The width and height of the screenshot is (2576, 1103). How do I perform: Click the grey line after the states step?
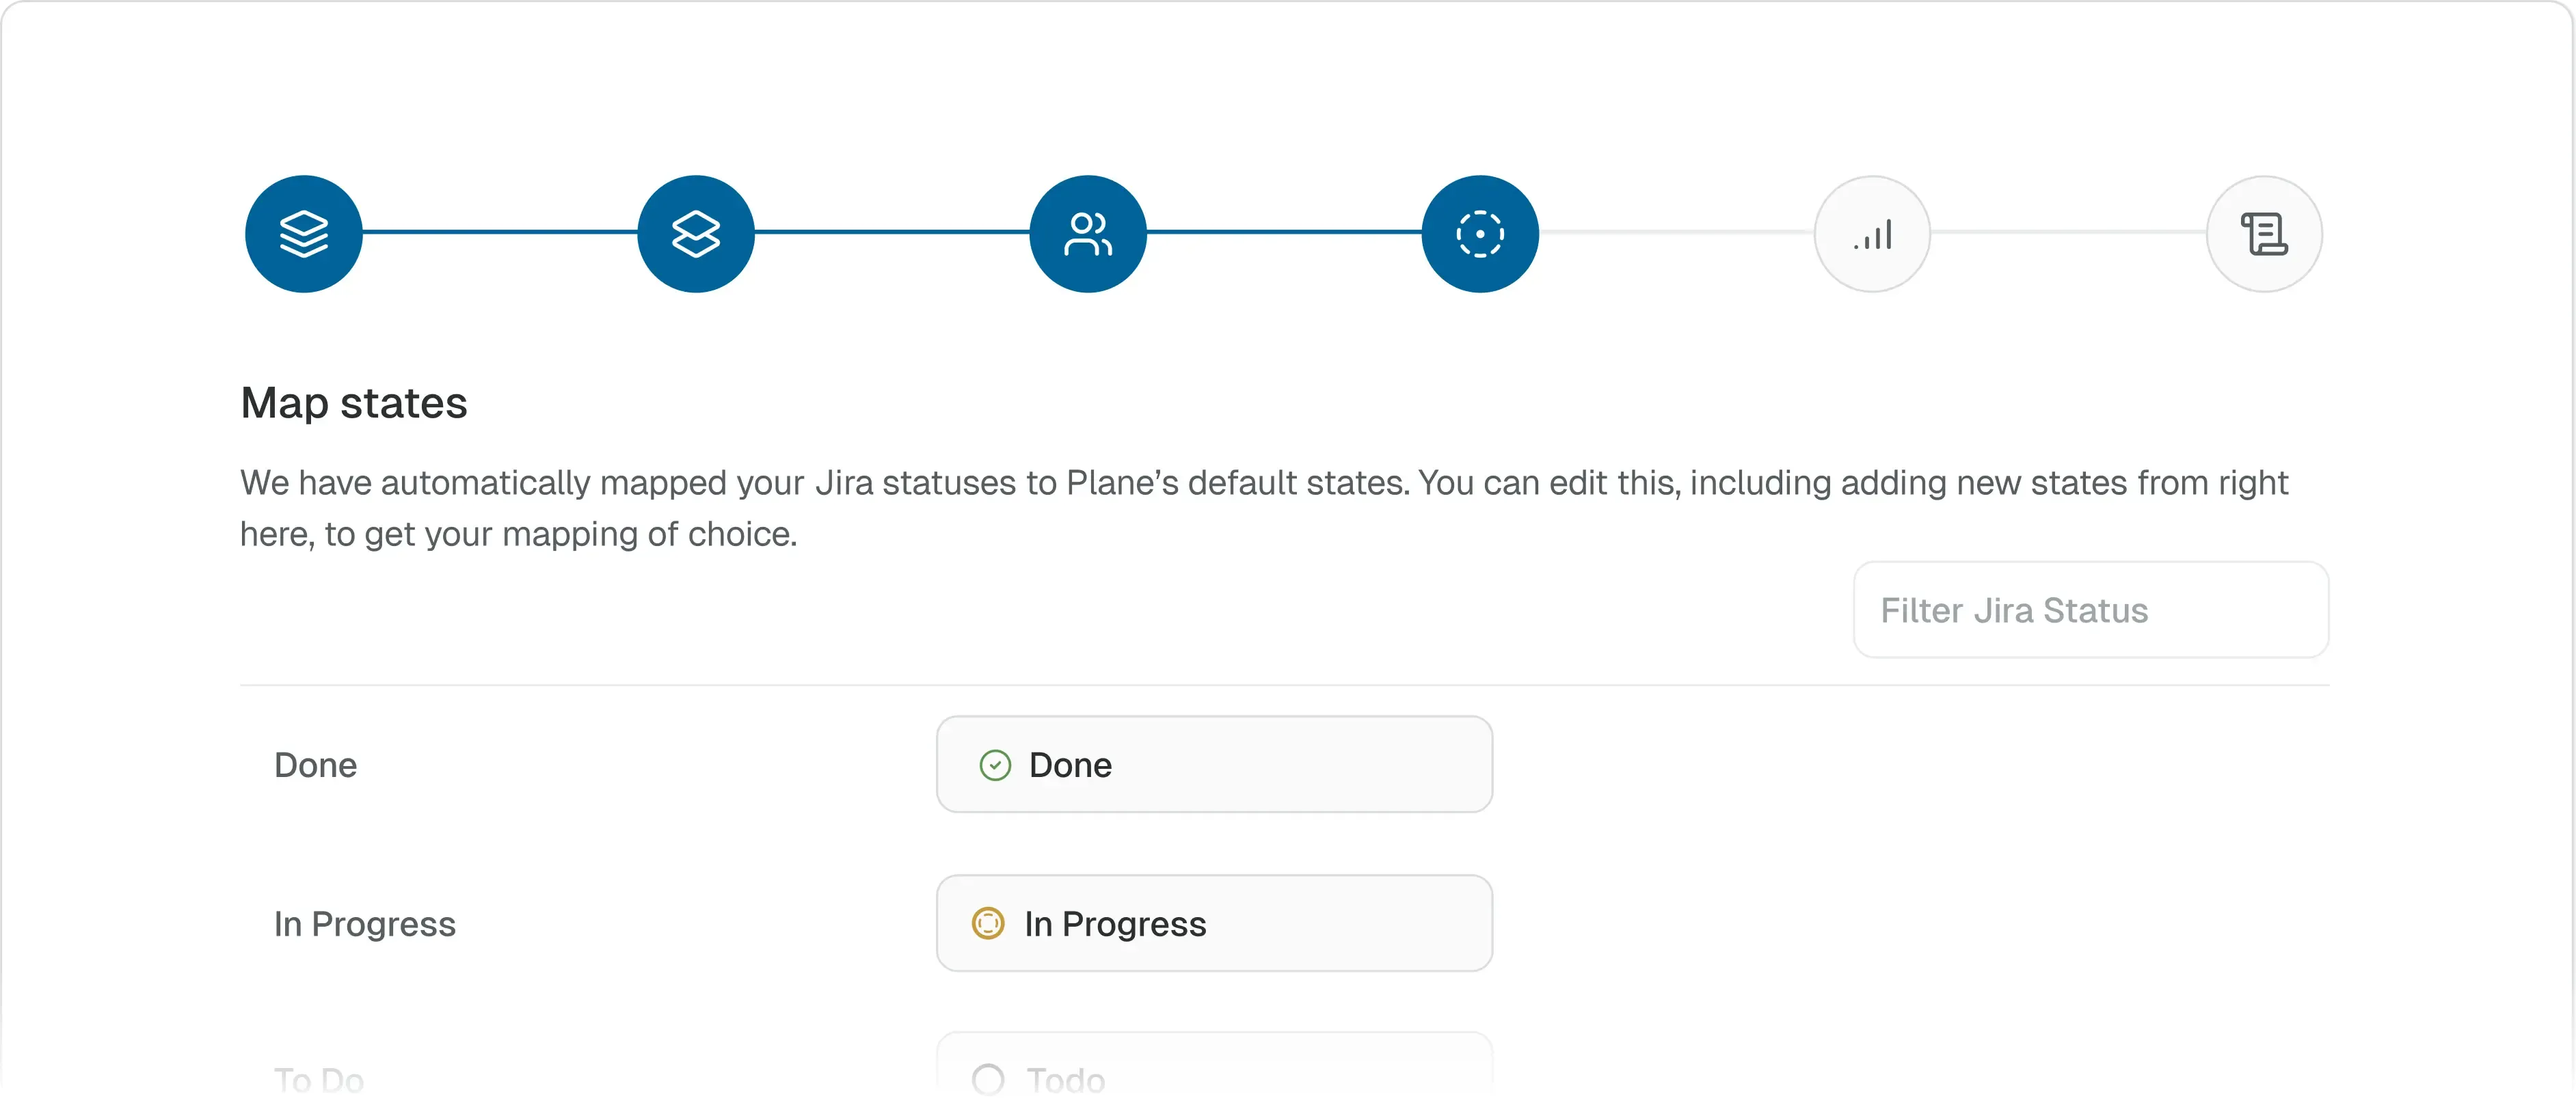1676,232
